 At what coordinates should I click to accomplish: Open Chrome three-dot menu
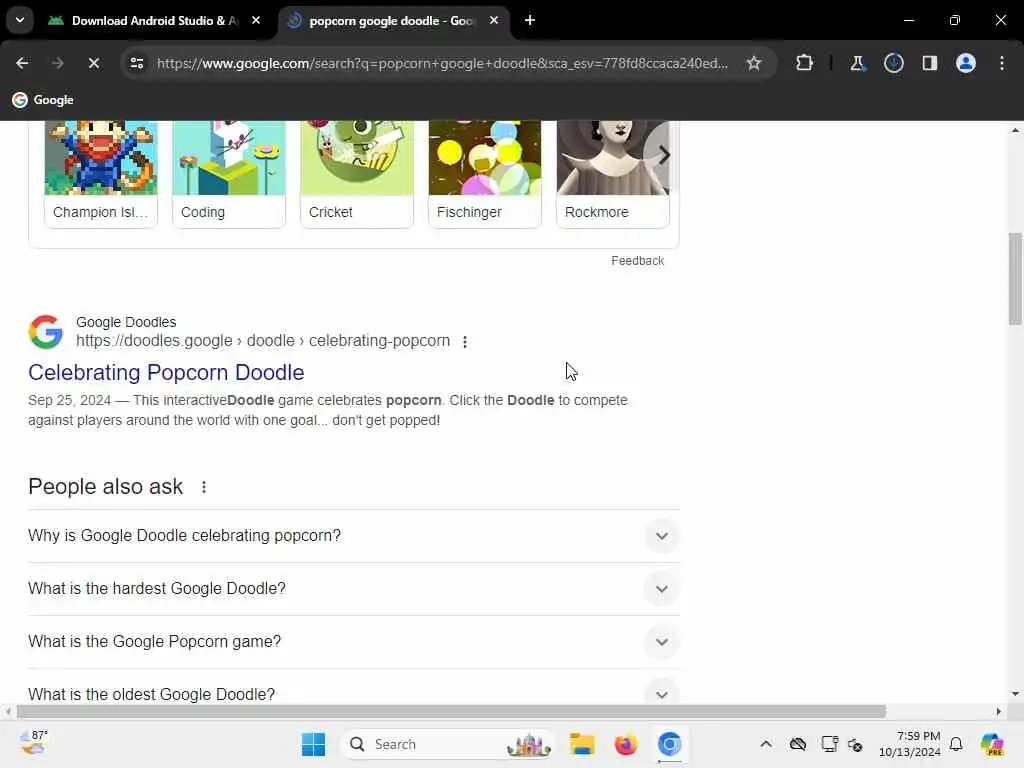click(1002, 63)
